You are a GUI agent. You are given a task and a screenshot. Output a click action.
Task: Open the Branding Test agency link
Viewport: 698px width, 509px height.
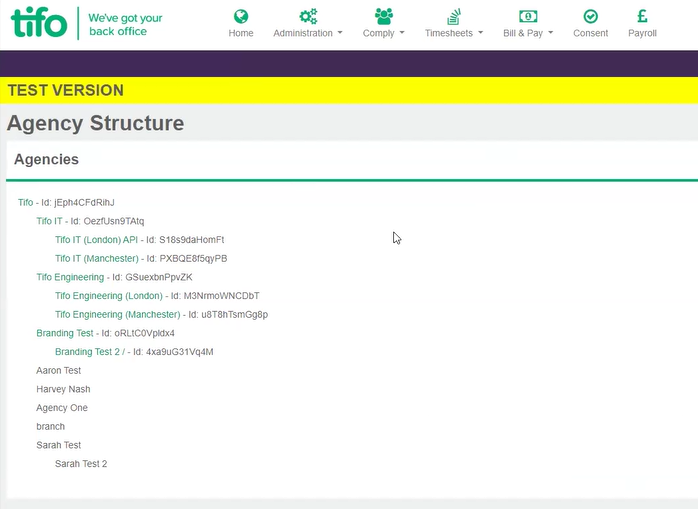[65, 333]
